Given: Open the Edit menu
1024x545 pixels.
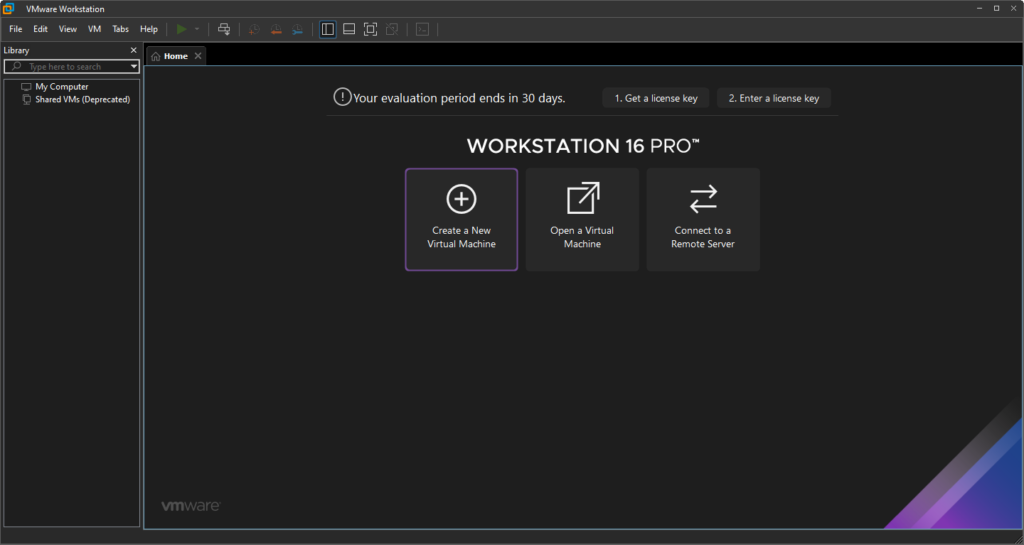Looking at the screenshot, I should pyautogui.click(x=40, y=29).
